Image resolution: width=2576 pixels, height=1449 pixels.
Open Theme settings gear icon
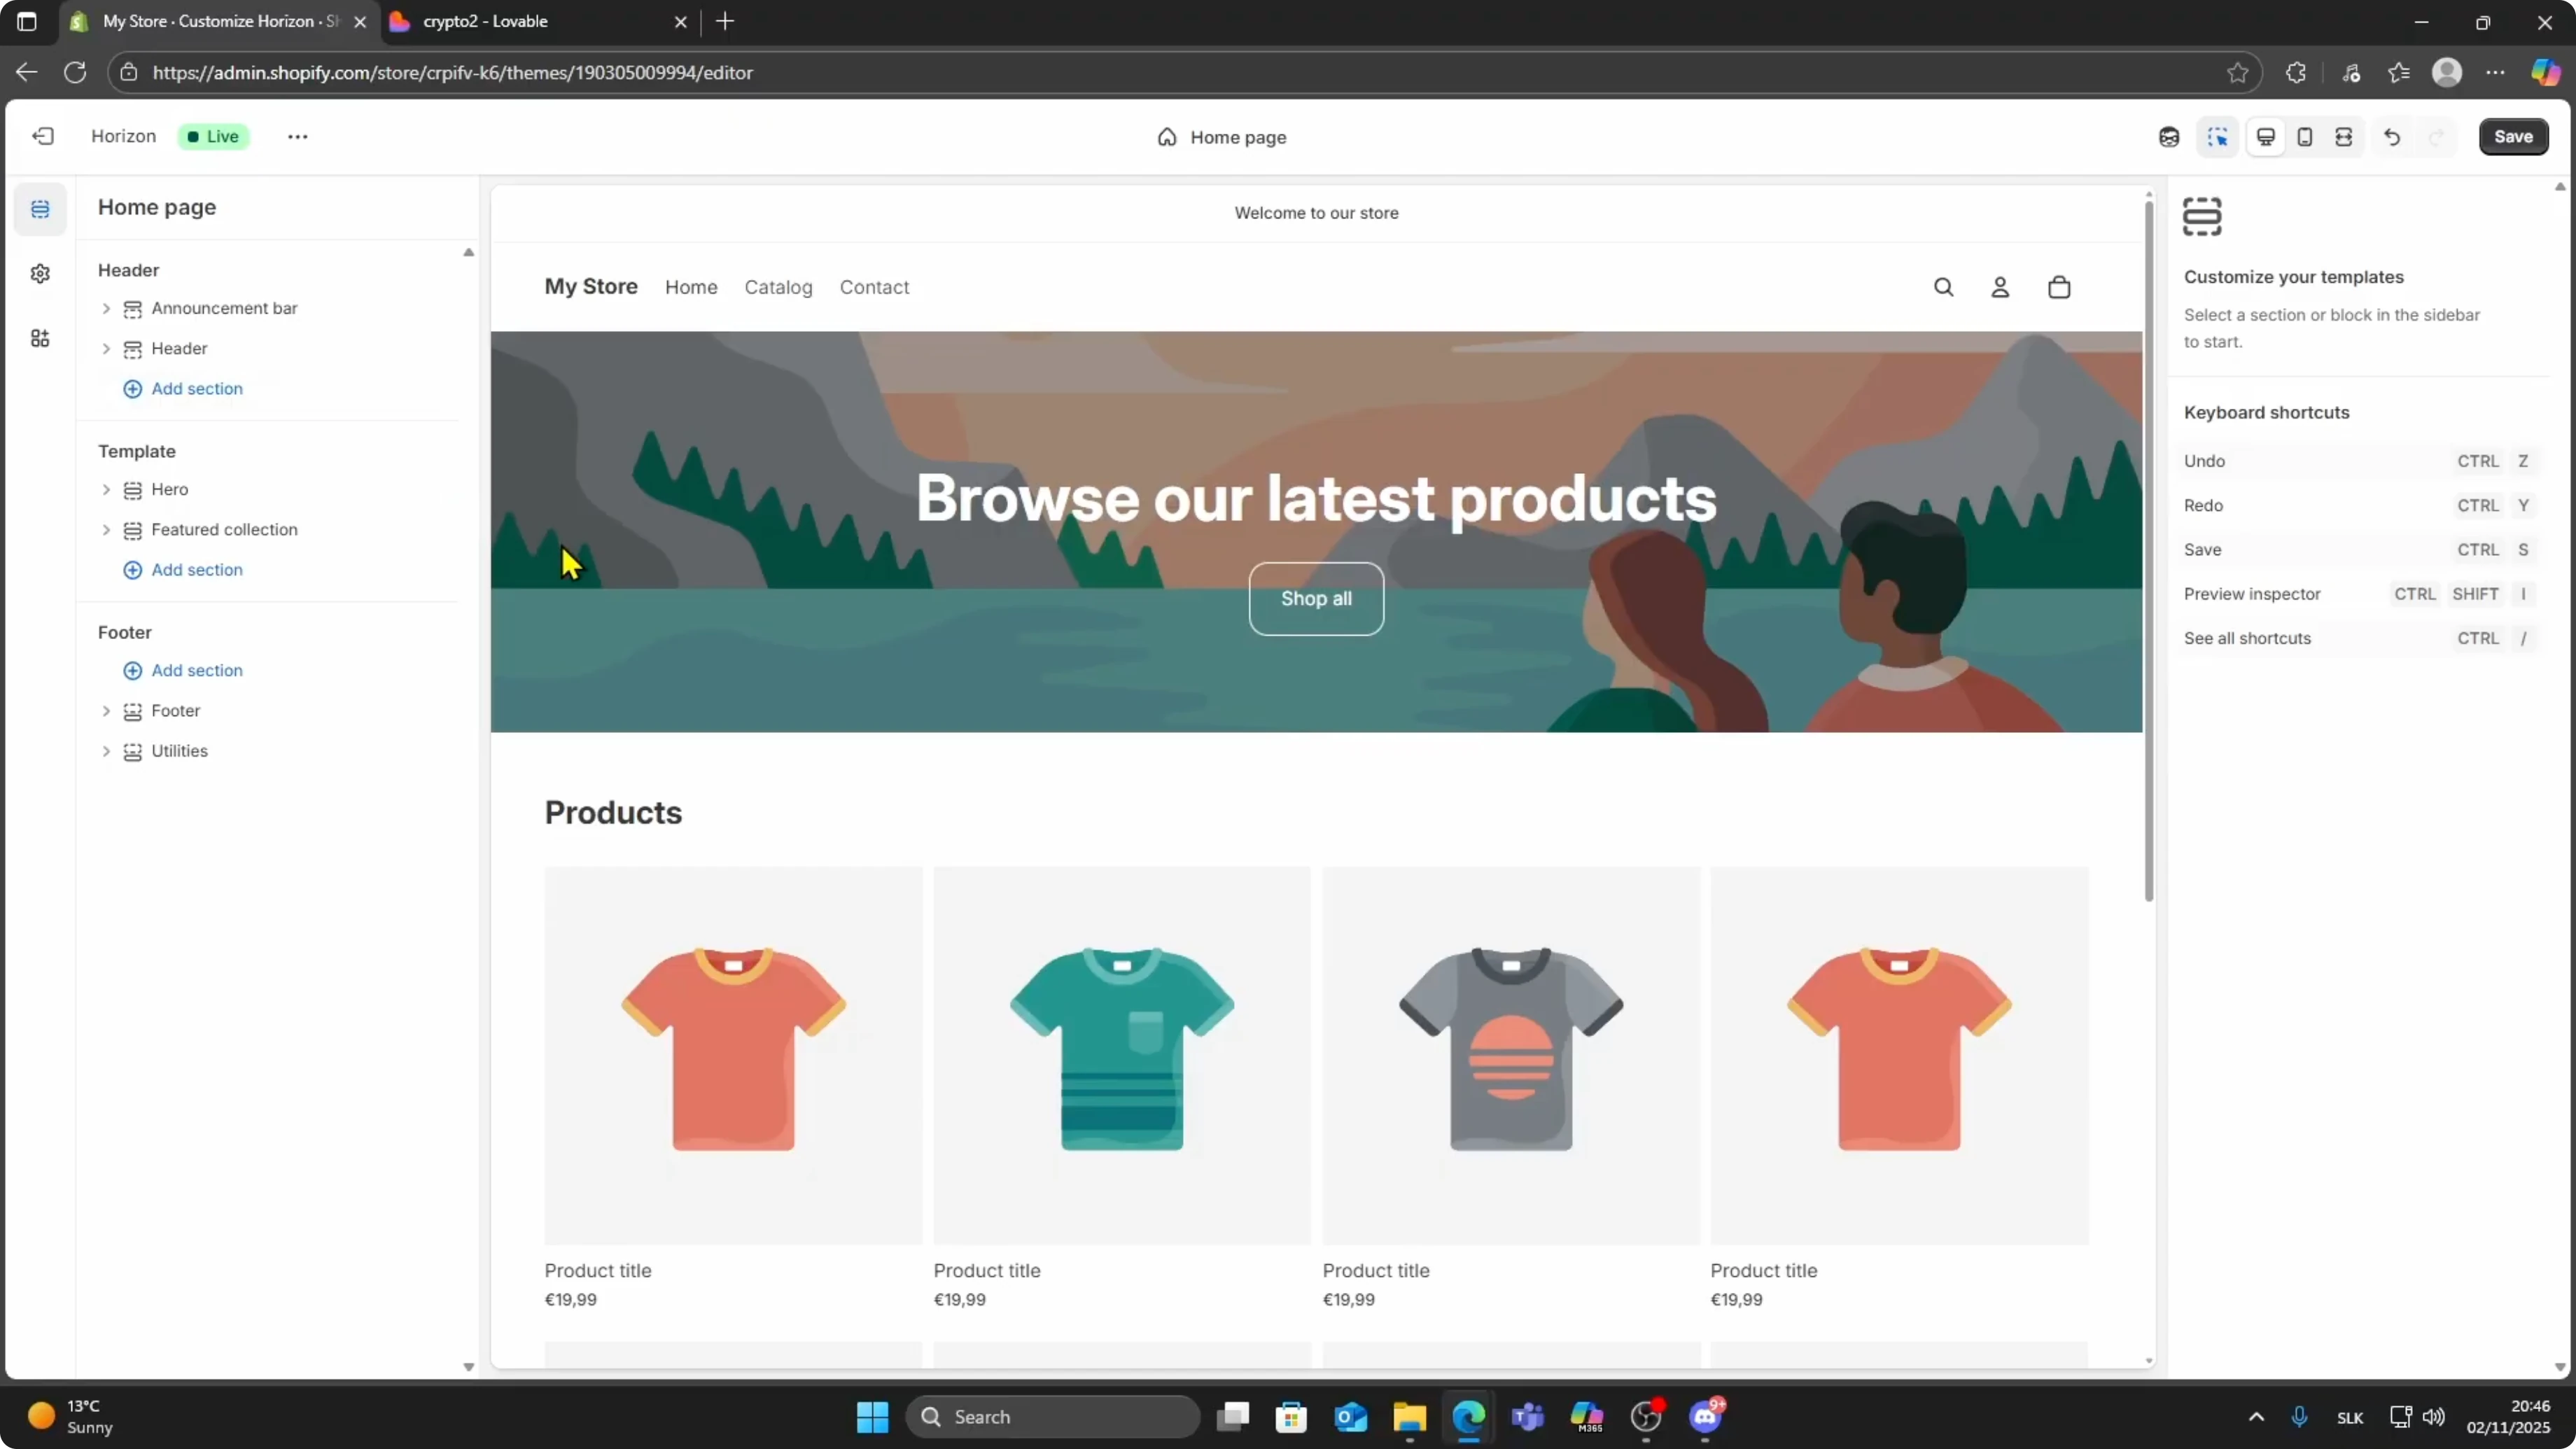(x=40, y=273)
